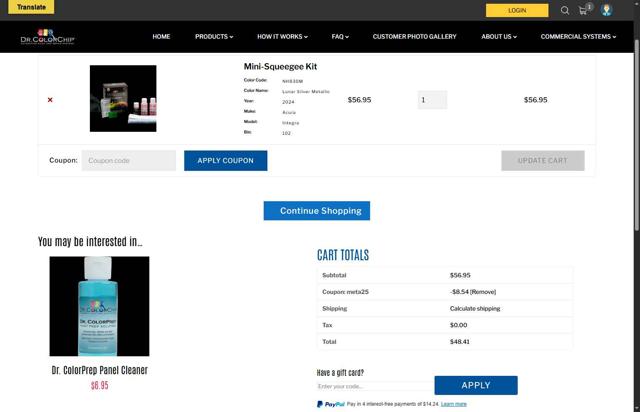The height and width of the screenshot is (412, 640).
Task: Click the APPLY COUPON button
Action: tap(225, 160)
